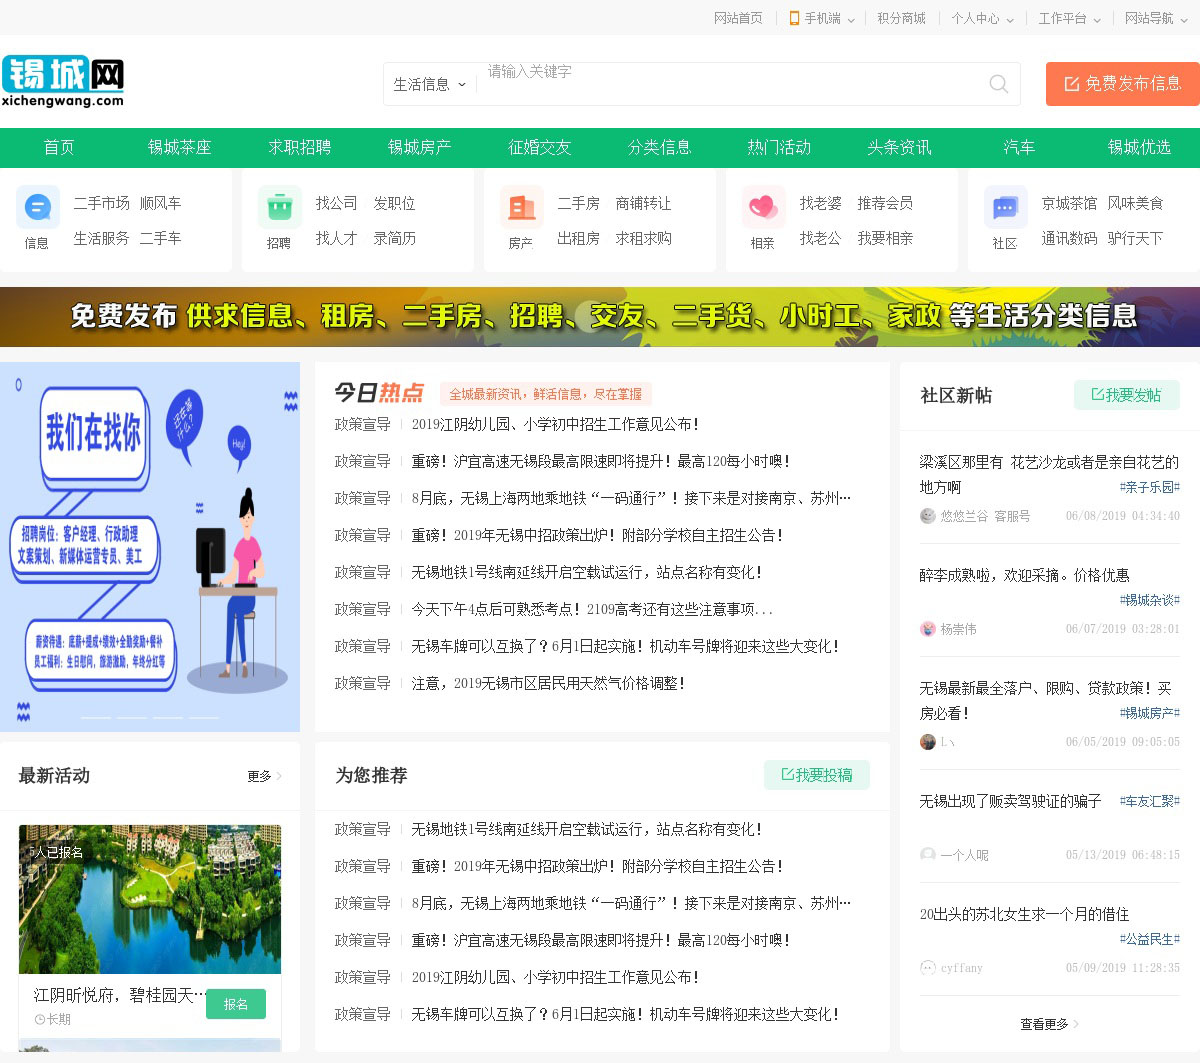Click user avatar next to 杨崇伟
This screenshot has width=1200, height=1063.
(927, 629)
